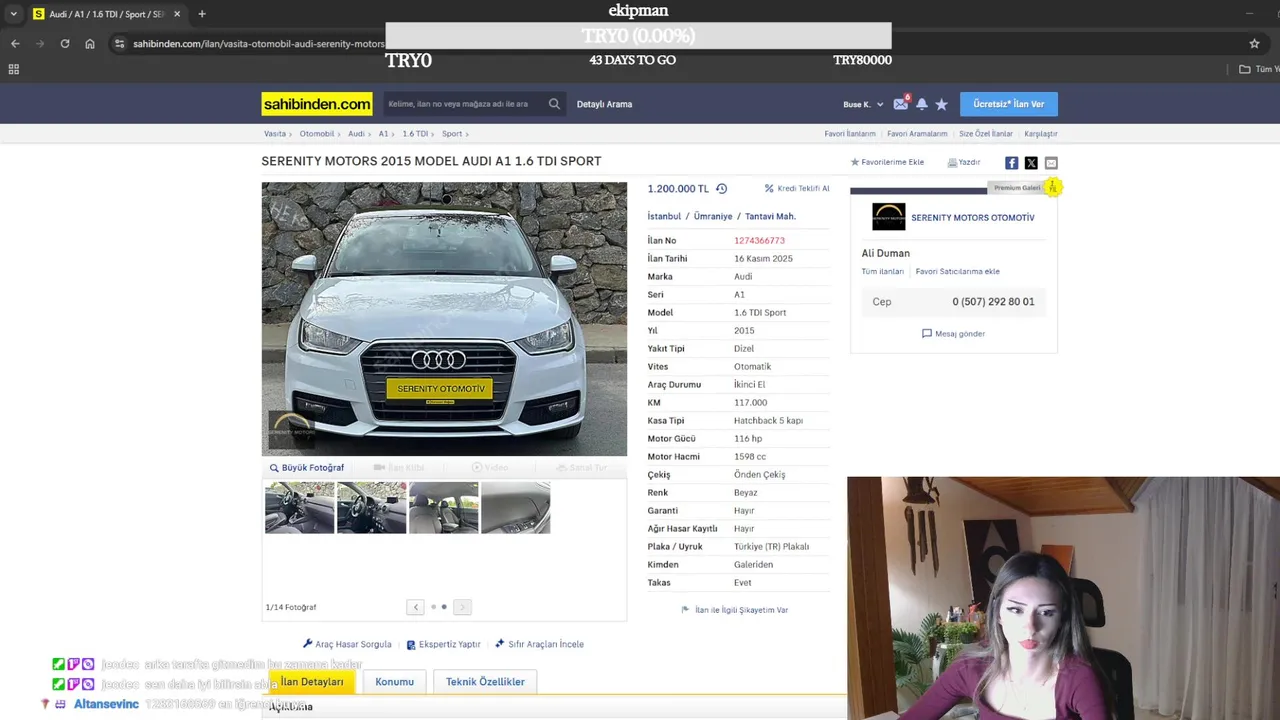The image size is (1280, 720).
Task: Click Audi breadcrumb link
Action: pos(356,134)
